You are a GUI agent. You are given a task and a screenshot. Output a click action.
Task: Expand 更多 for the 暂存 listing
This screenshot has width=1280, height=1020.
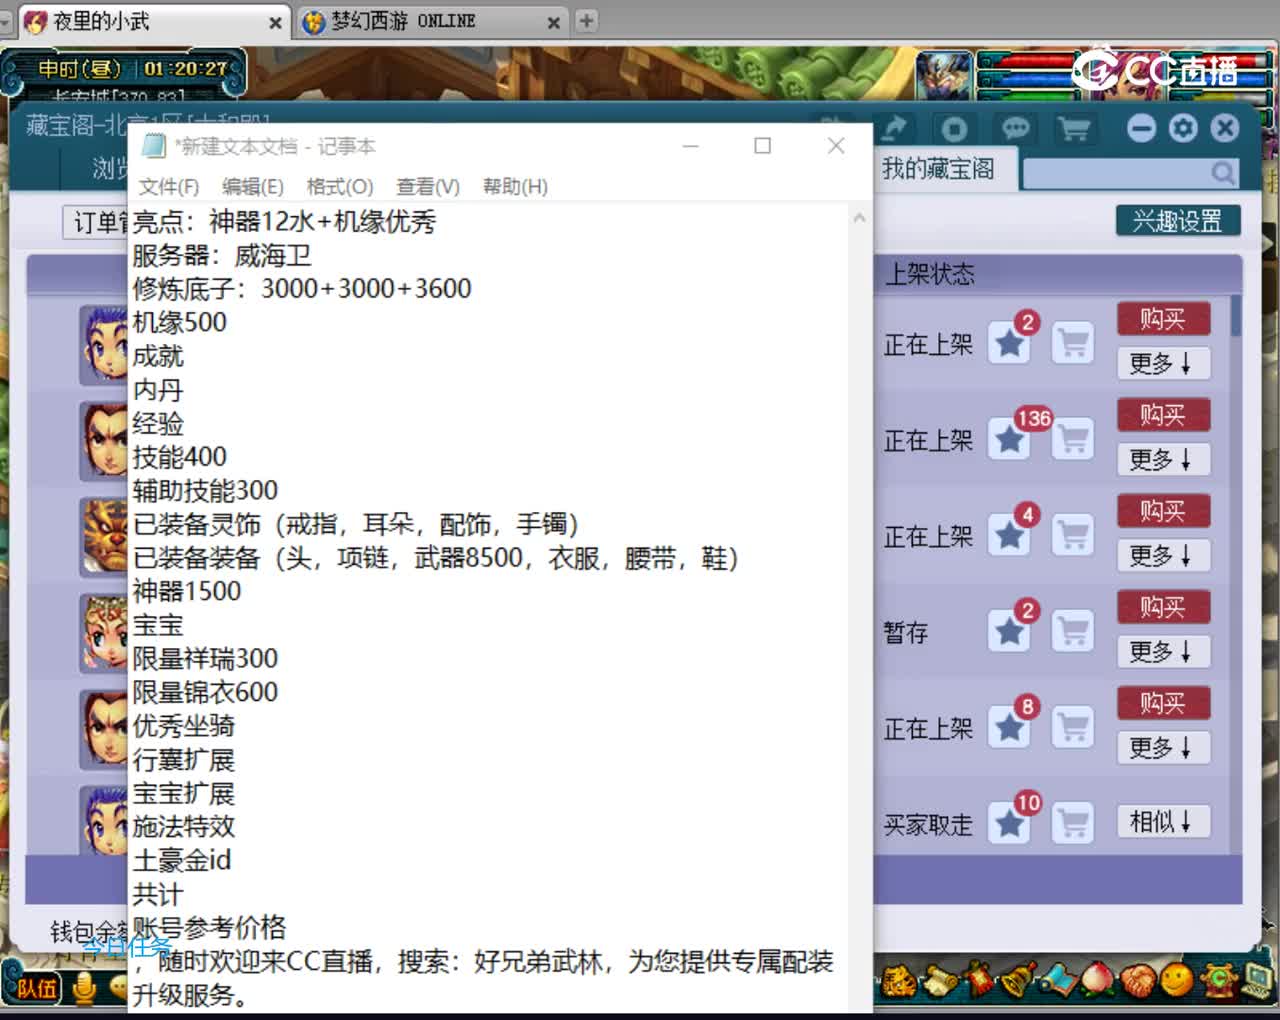pyautogui.click(x=1163, y=651)
